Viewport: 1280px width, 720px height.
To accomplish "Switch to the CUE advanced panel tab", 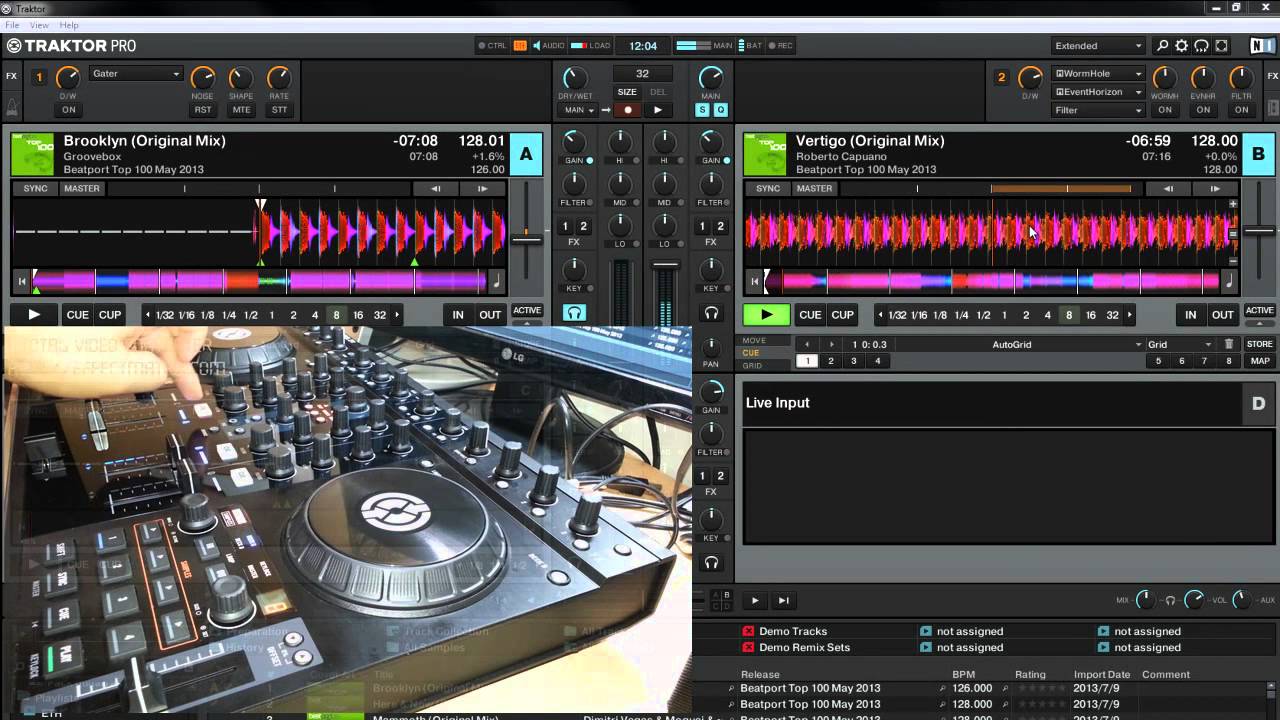I will click(751, 353).
